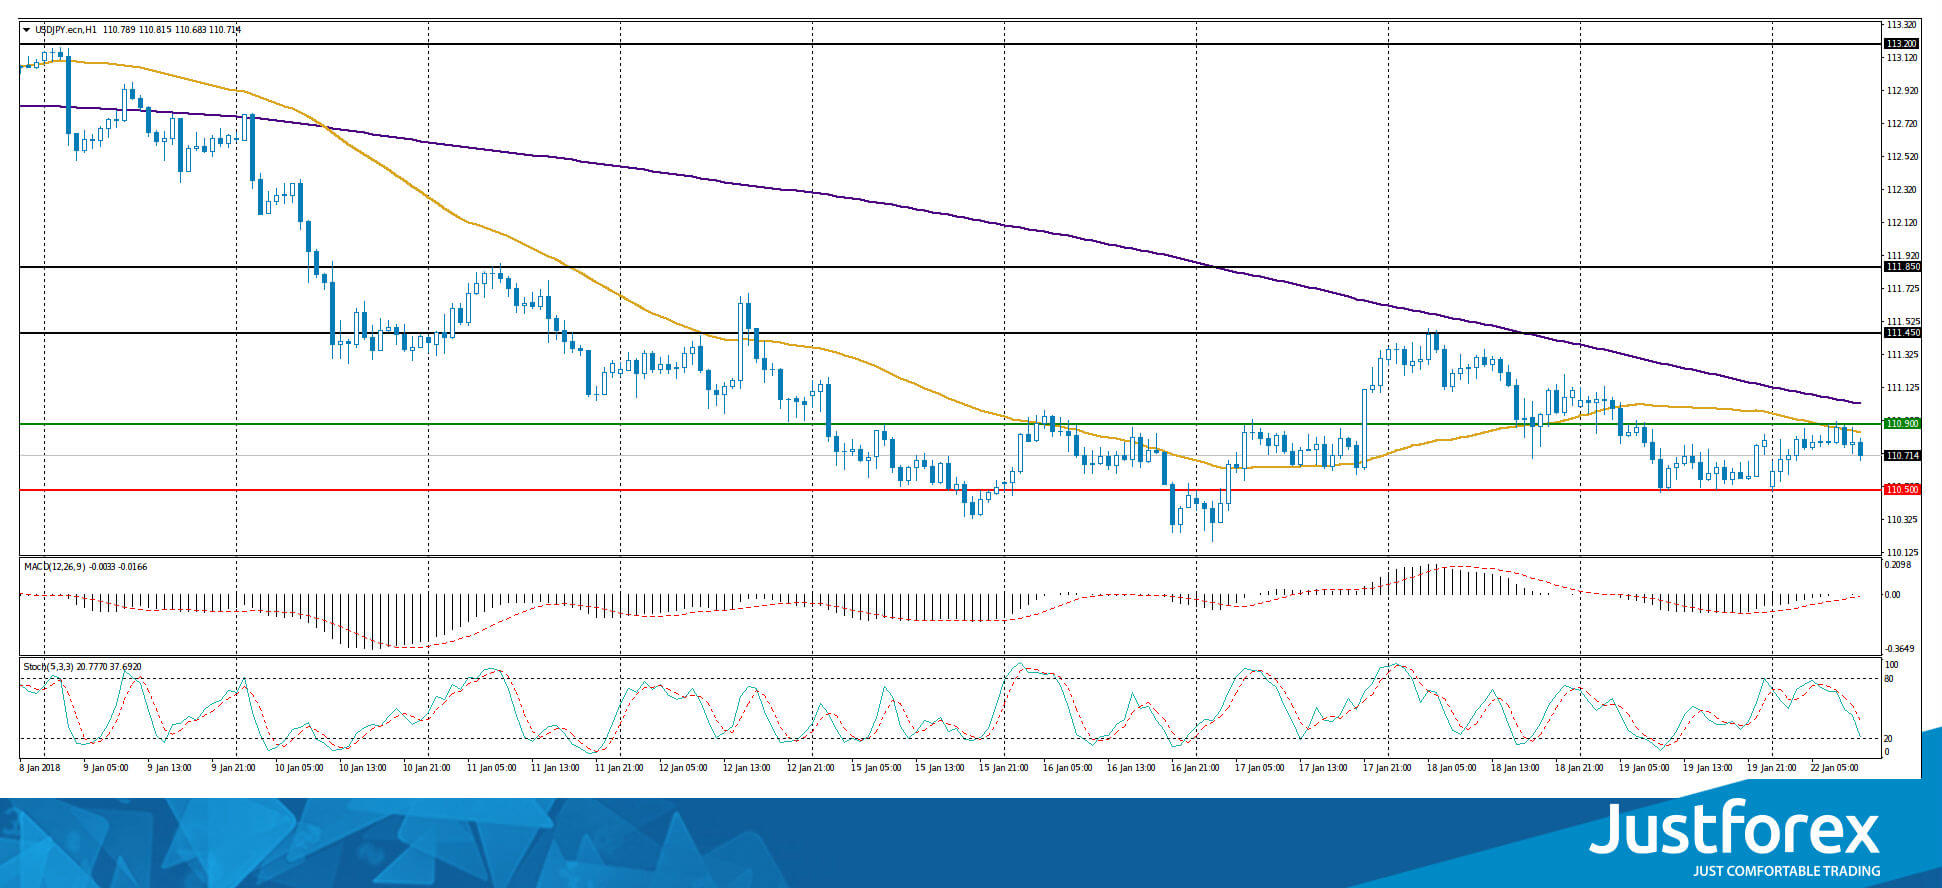Click the 112.120 price axis label

point(1902,223)
